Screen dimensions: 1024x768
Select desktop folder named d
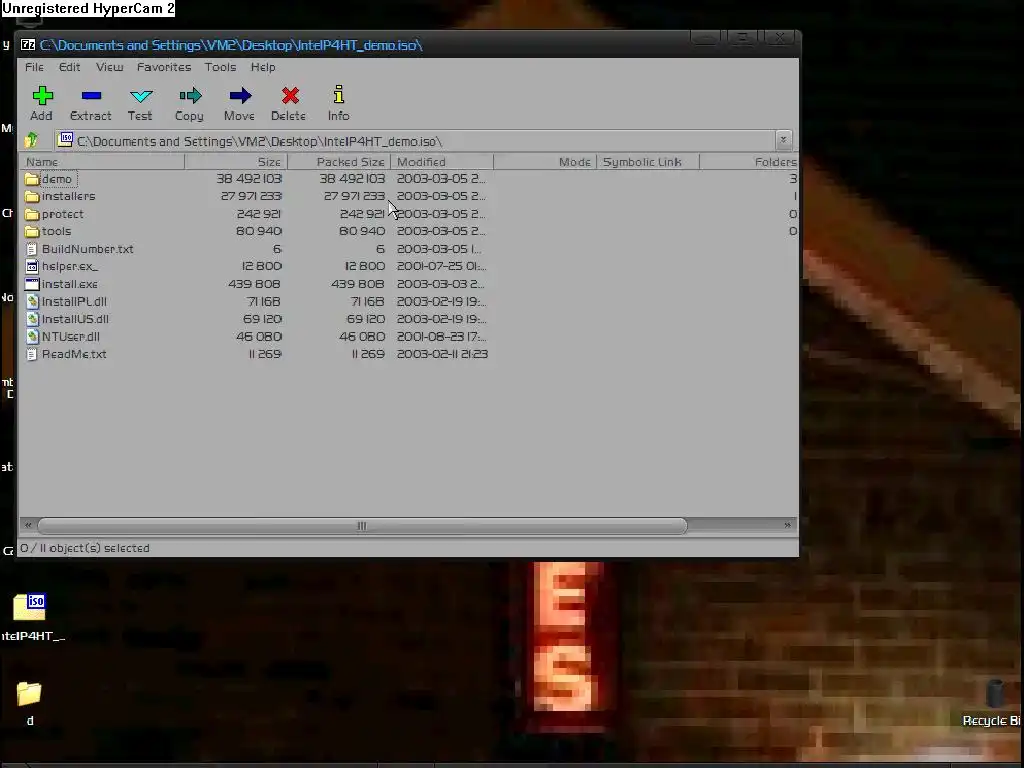[x=29, y=694]
